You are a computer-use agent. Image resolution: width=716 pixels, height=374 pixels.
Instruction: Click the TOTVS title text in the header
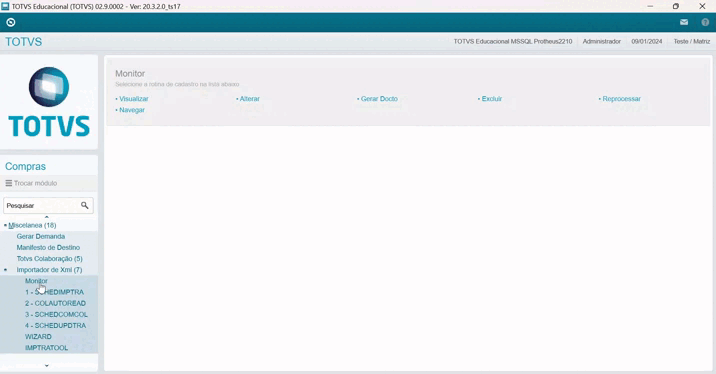(23, 42)
